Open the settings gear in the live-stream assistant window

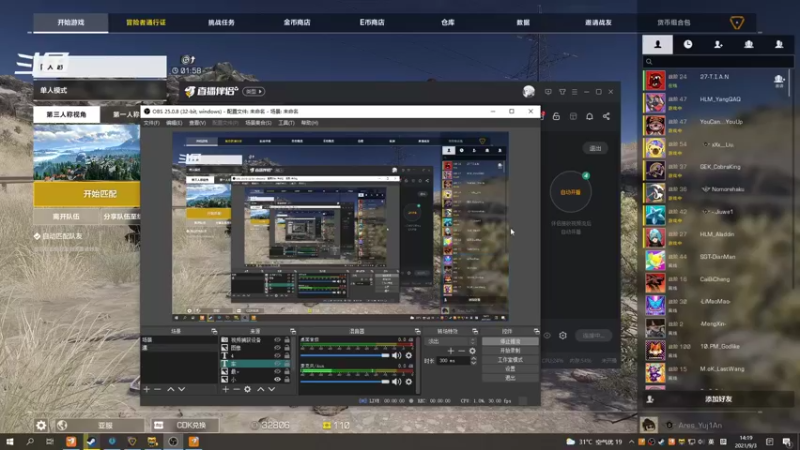pyautogui.click(x=563, y=335)
